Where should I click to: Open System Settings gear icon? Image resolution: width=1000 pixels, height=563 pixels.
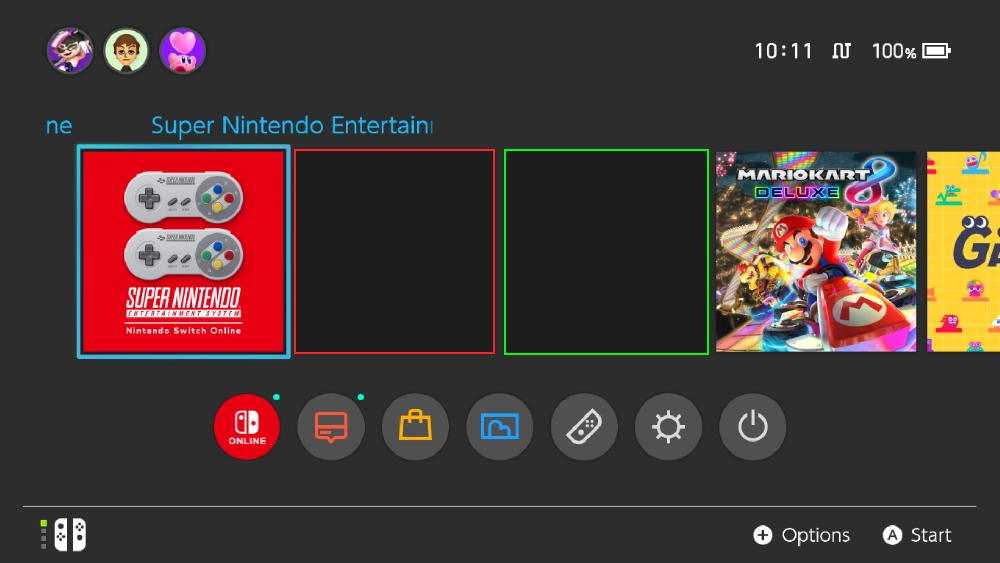click(x=668, y=427)
